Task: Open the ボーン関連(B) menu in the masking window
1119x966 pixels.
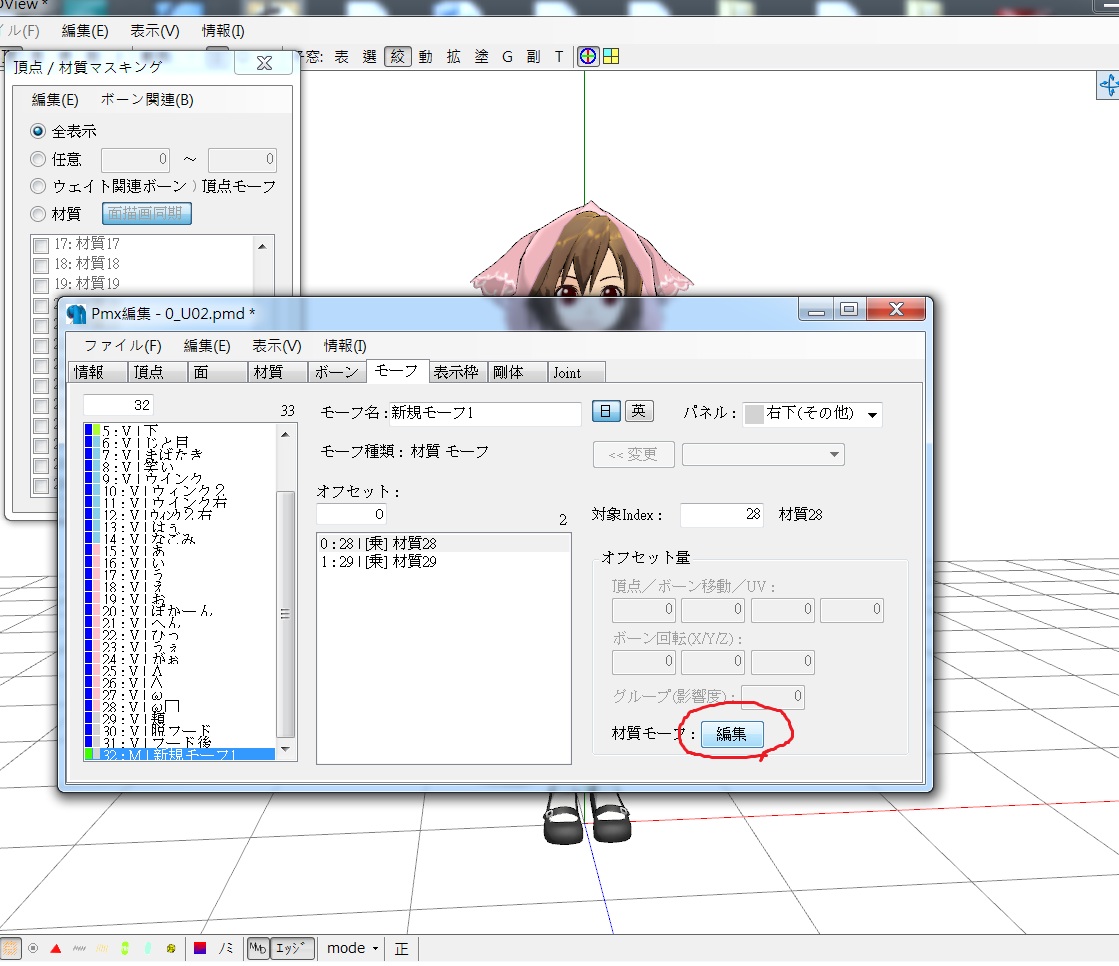Action: pos(147,100)
